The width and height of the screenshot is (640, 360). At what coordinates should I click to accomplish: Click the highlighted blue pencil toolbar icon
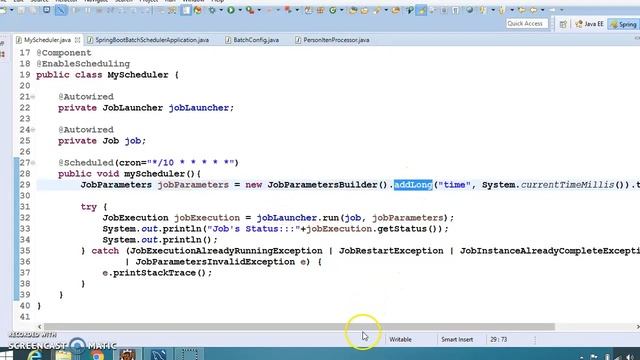[61, 10]
